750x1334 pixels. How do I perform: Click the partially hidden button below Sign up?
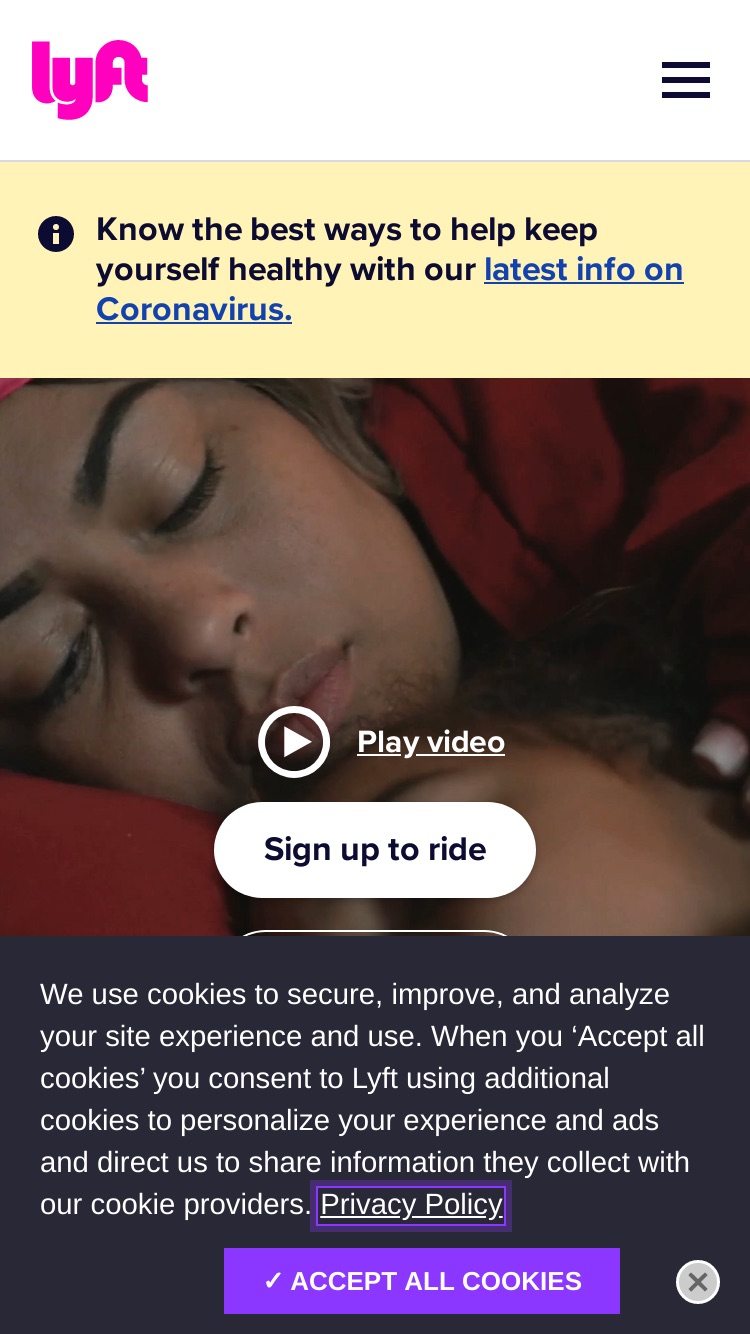375,933
